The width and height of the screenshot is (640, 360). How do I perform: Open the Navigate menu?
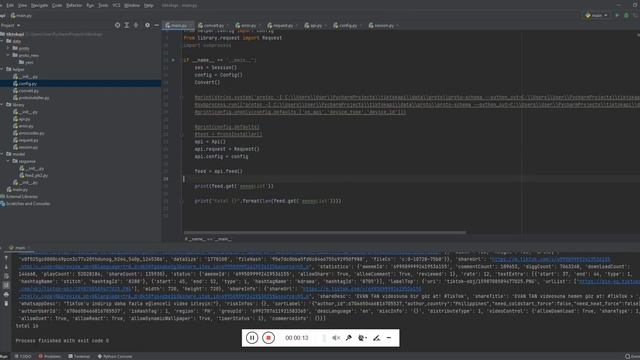coord(40,5)
